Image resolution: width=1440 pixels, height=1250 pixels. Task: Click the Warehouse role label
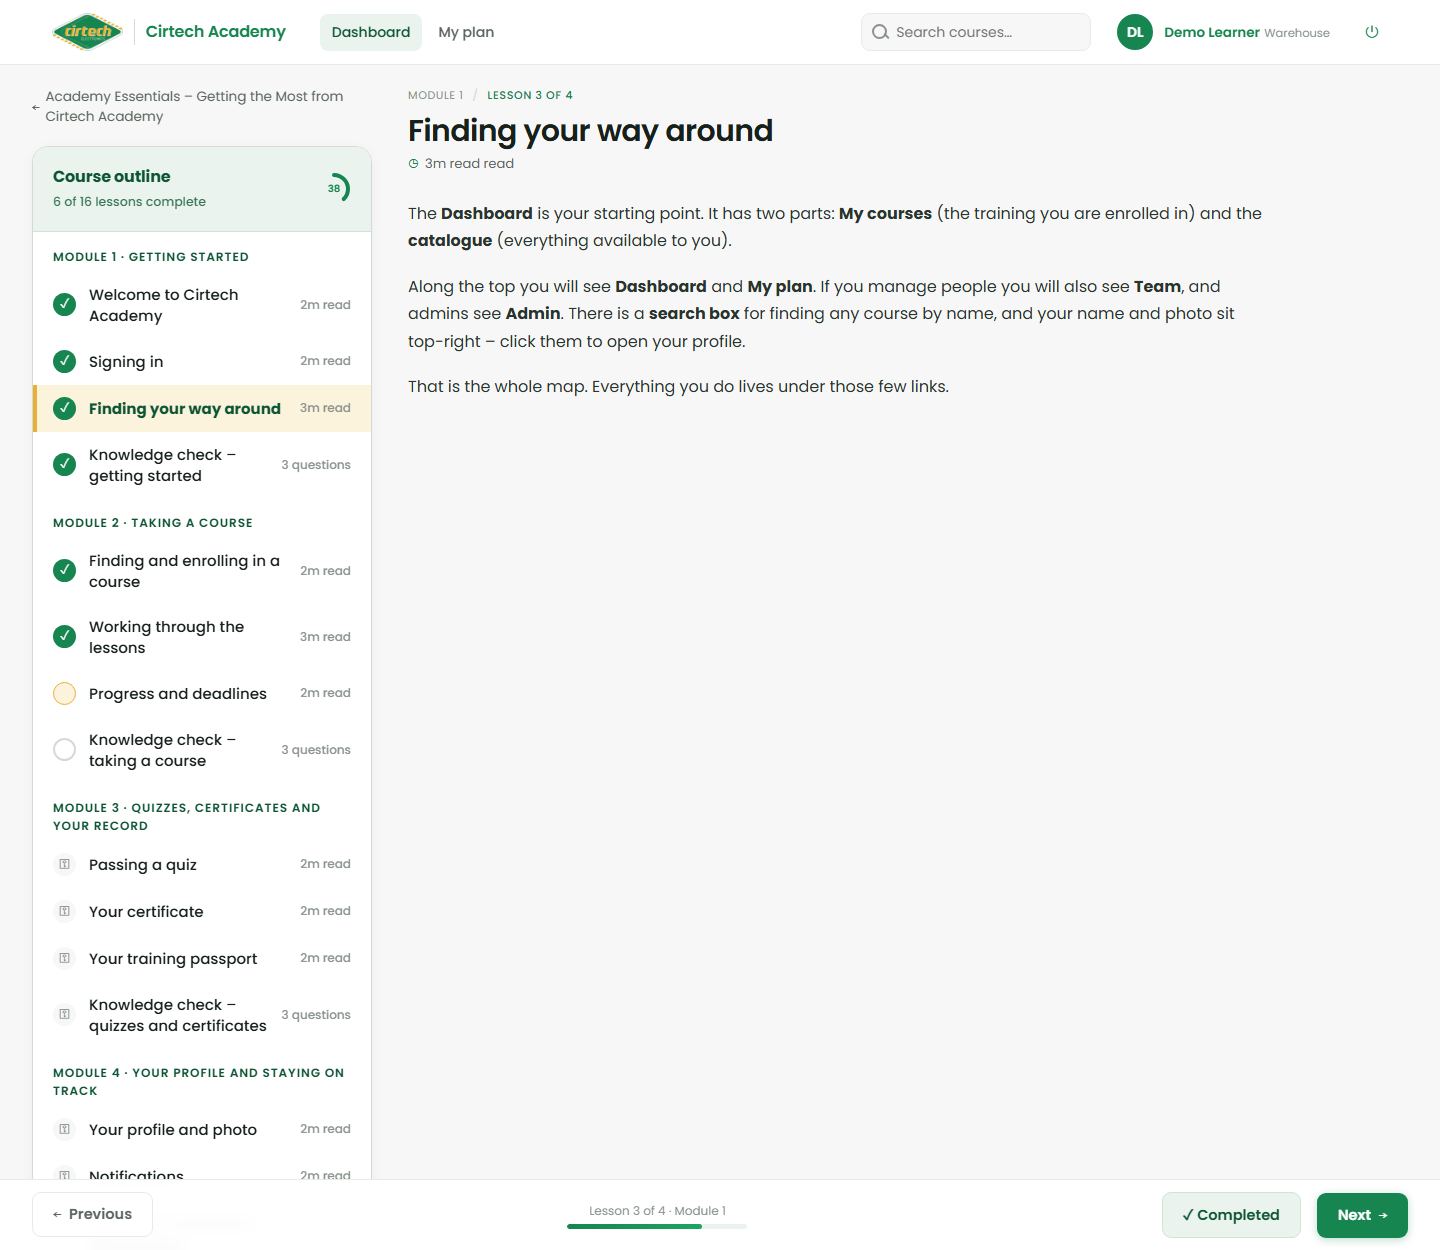click(x=1297, y=33)
